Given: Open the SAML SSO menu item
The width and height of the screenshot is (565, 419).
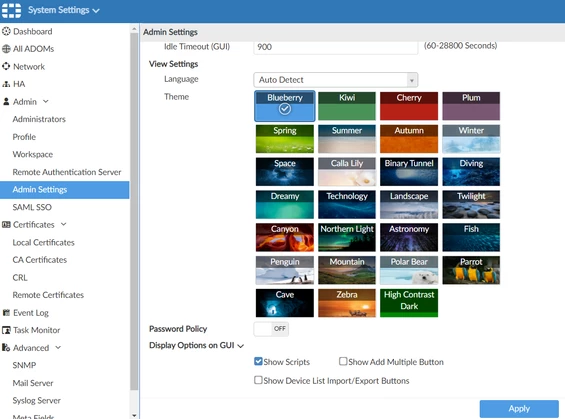Looking at the screenshot, I should pos(32,207).
